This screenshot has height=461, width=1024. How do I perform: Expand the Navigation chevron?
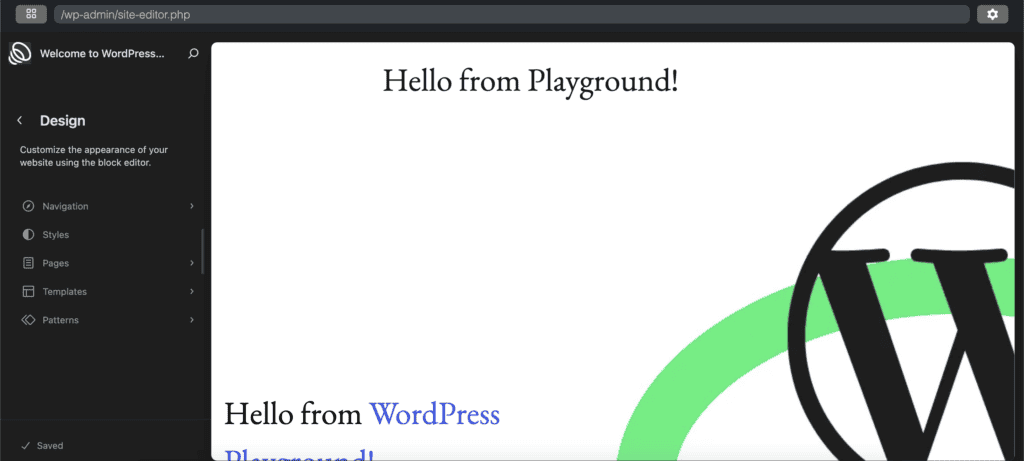pyautogui.click(x=192, y=206)
